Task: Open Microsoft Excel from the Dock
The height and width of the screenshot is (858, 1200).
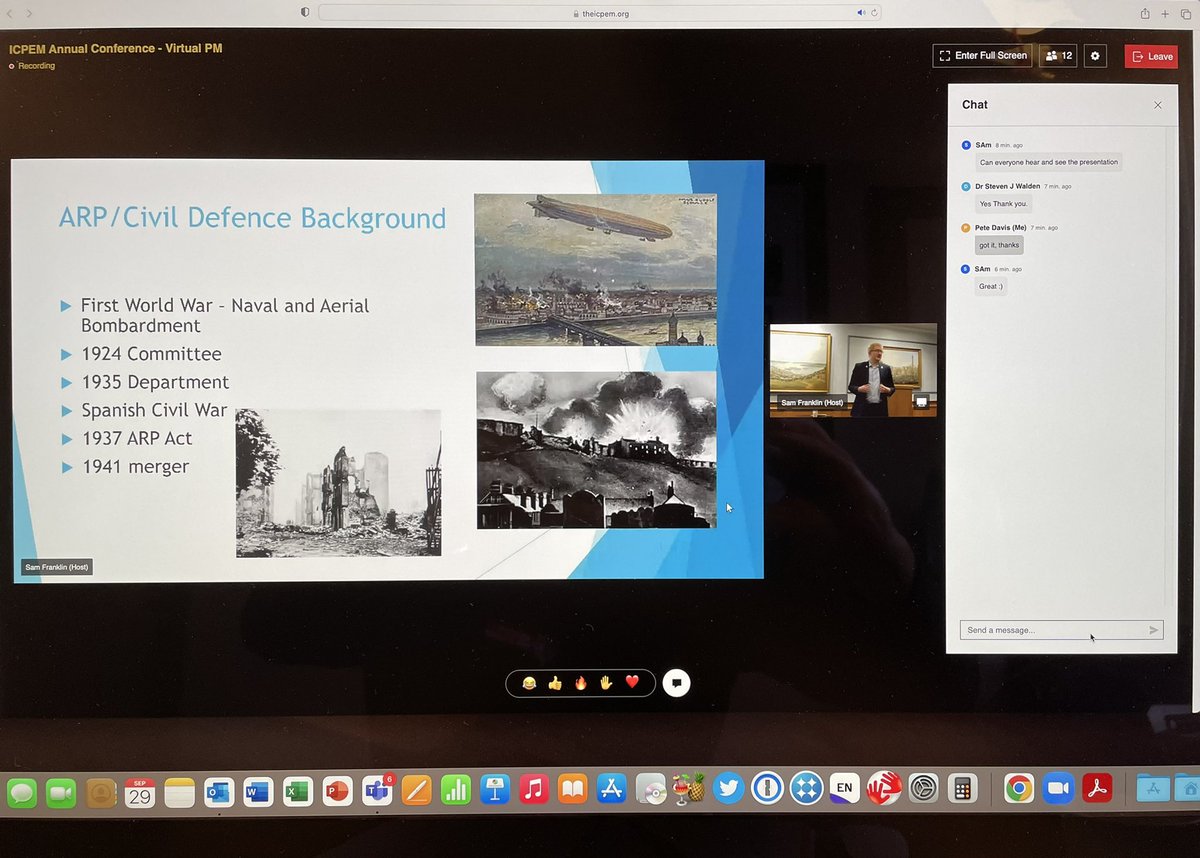Action: (297, 792)
